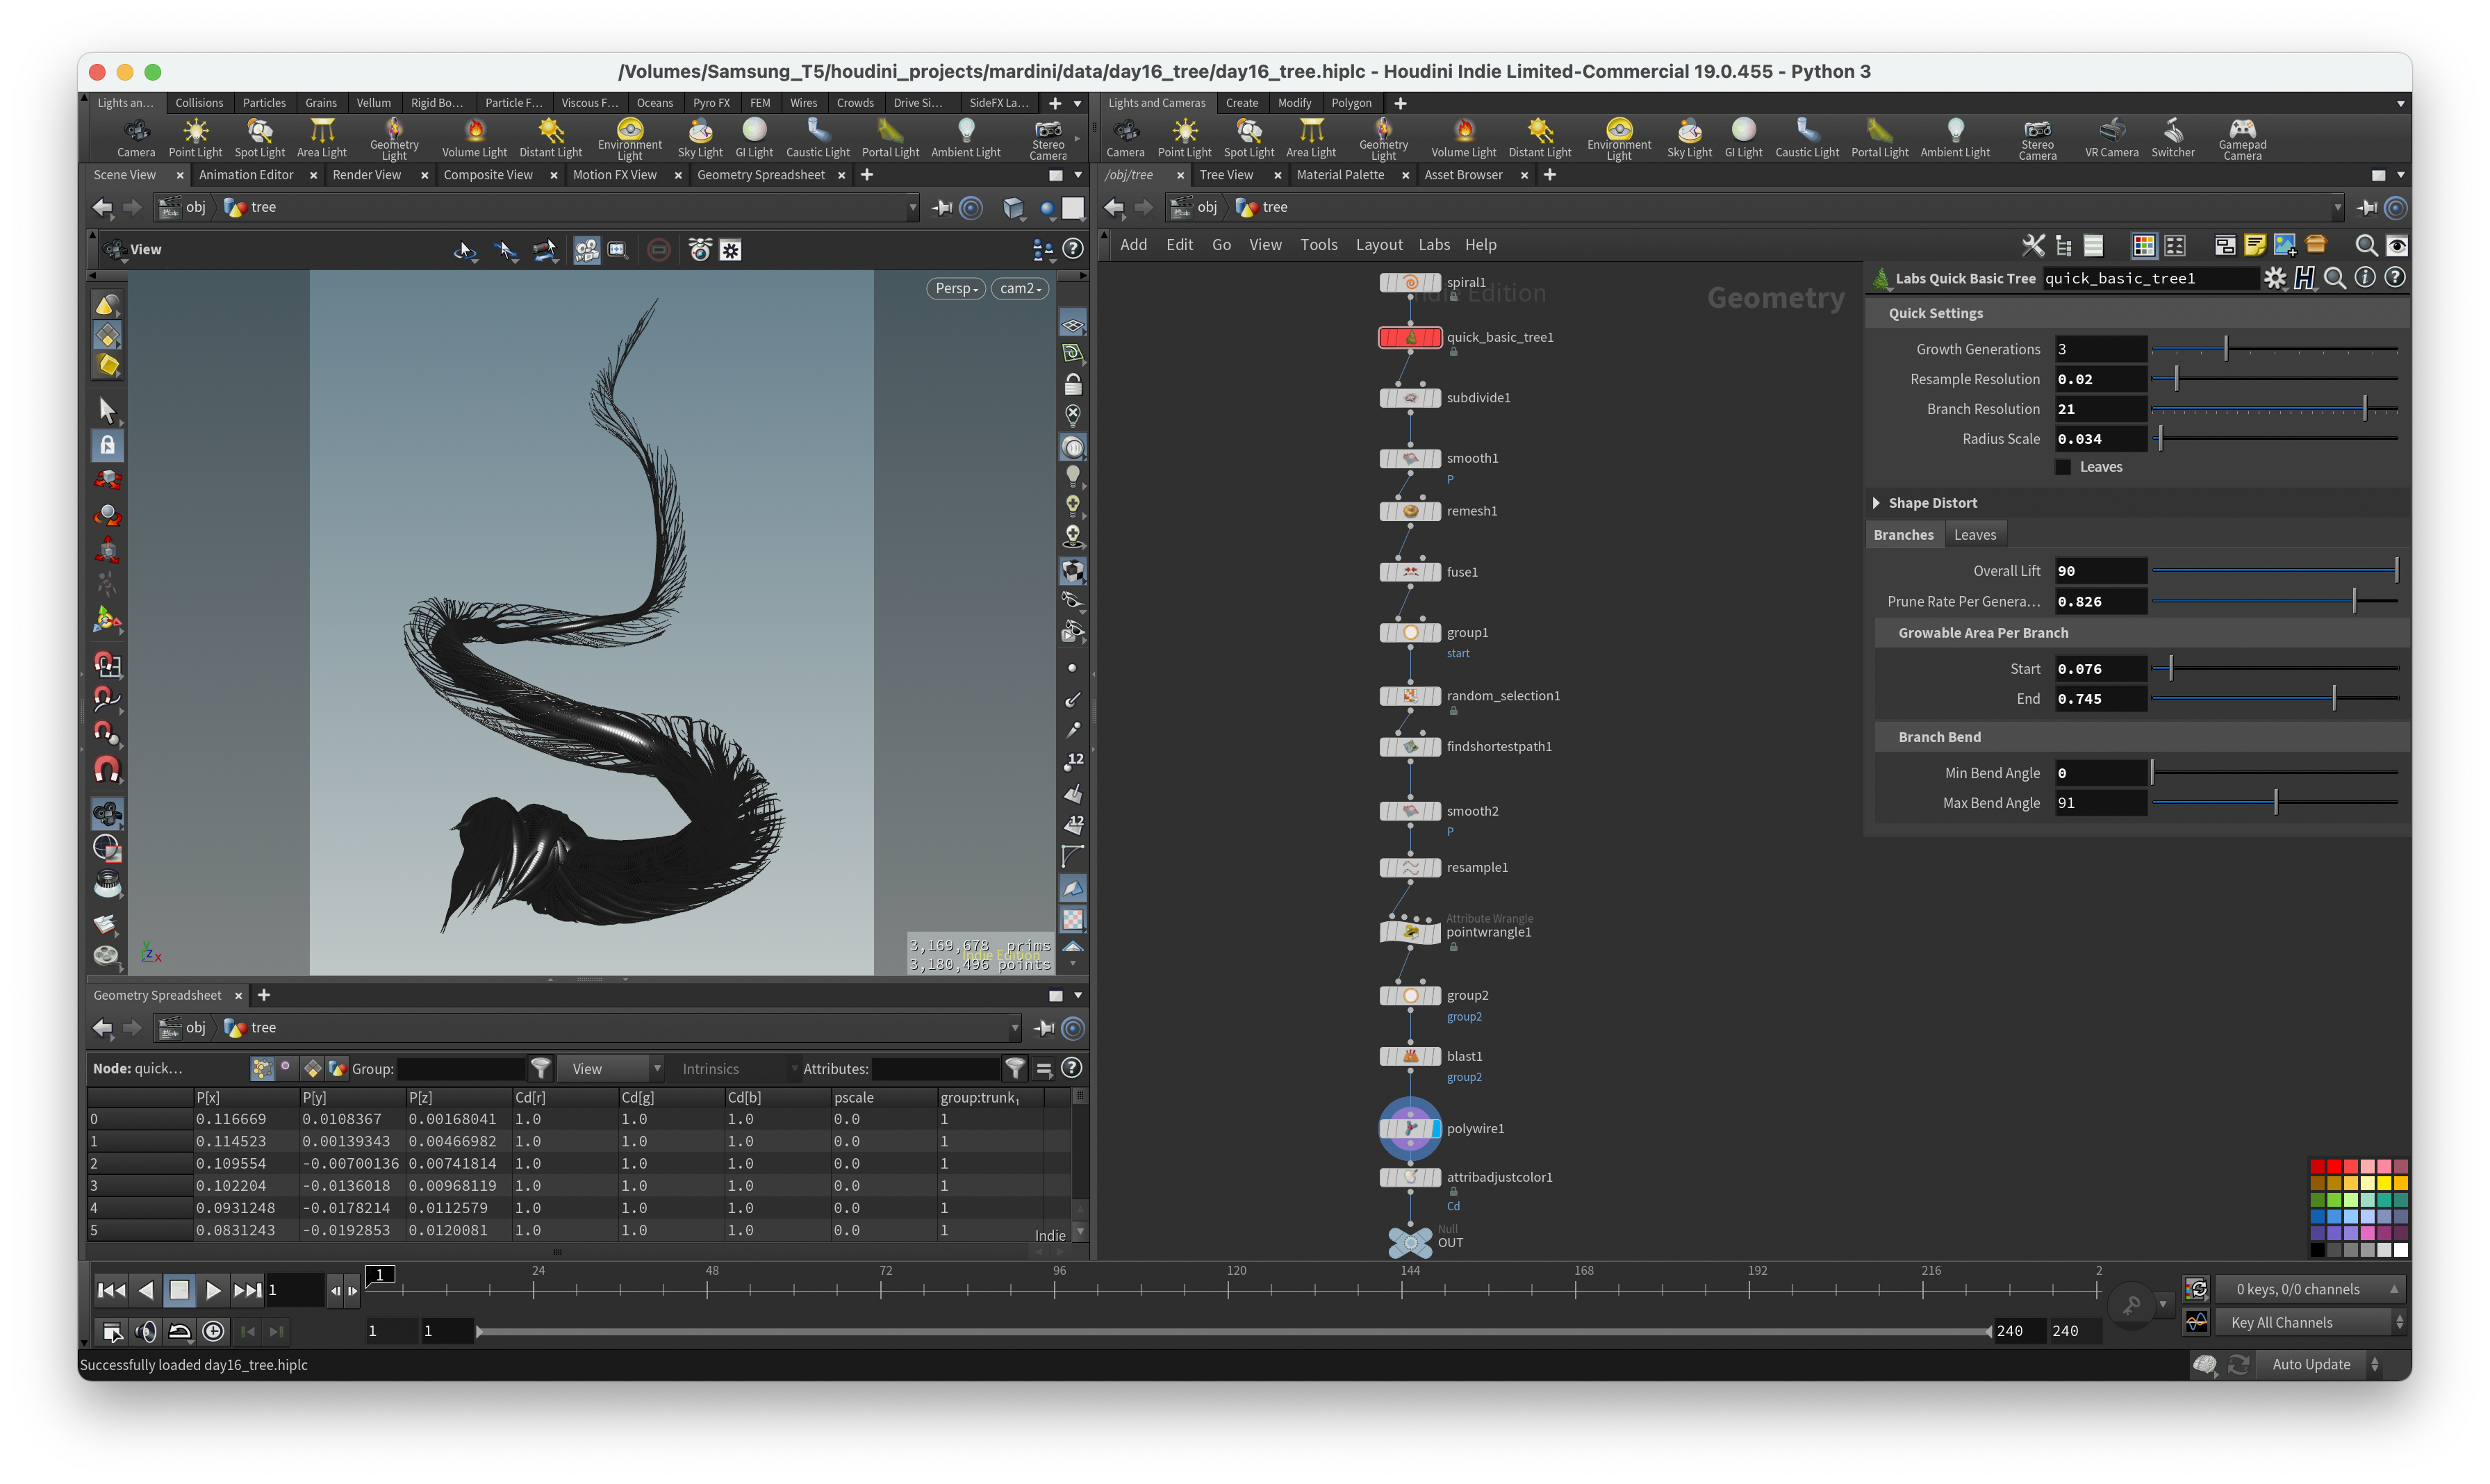Toggle the viewport lock camera icon
This screenshot has width=2490, height=1484.
pyautogui.click(x=1072, y=385)
